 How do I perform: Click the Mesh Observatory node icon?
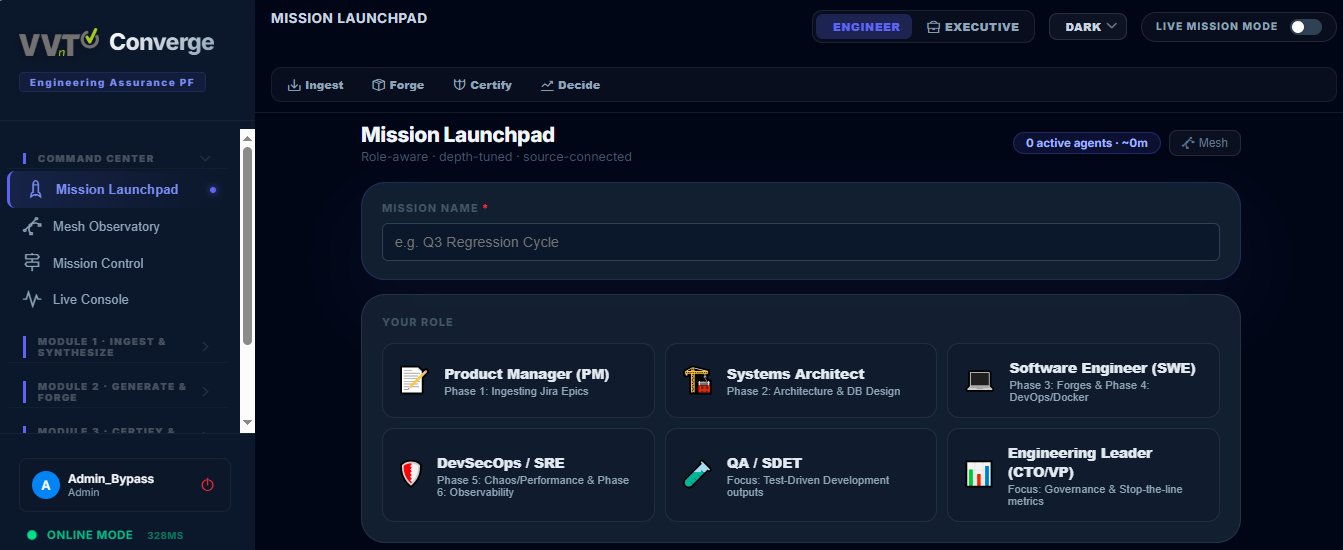tap(32, 227)
